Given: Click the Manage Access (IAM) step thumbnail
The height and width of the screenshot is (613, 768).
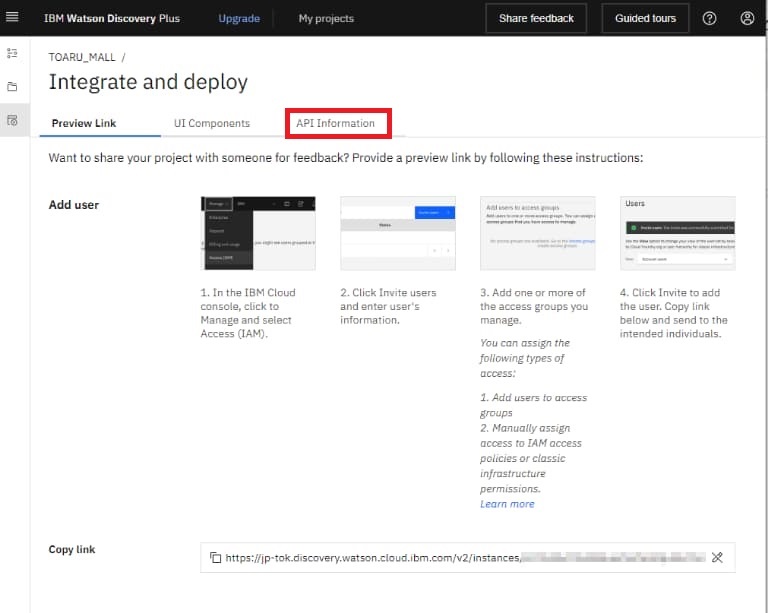Looking at the screenshot, I should tap(258, 233).
